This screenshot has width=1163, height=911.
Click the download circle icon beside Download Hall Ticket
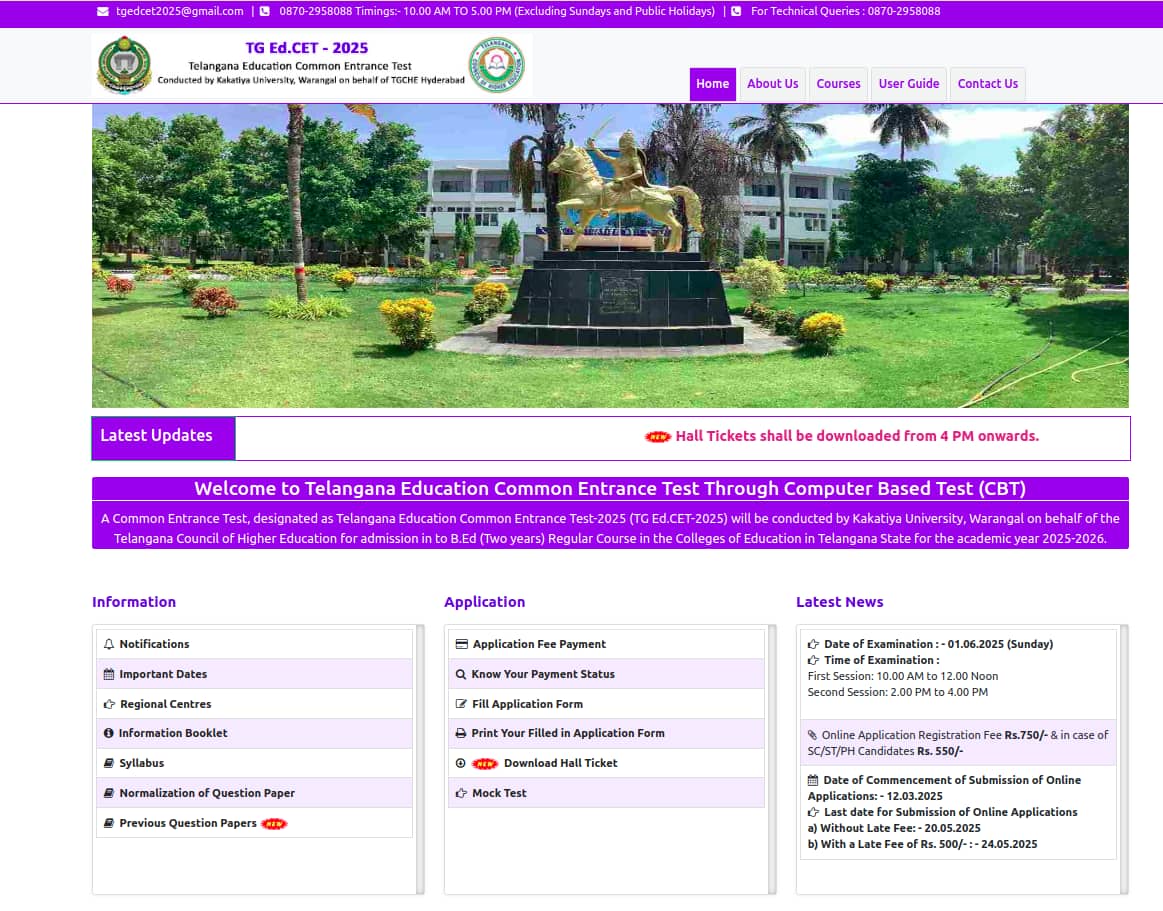pyautogui.click(x=461, y=763)
